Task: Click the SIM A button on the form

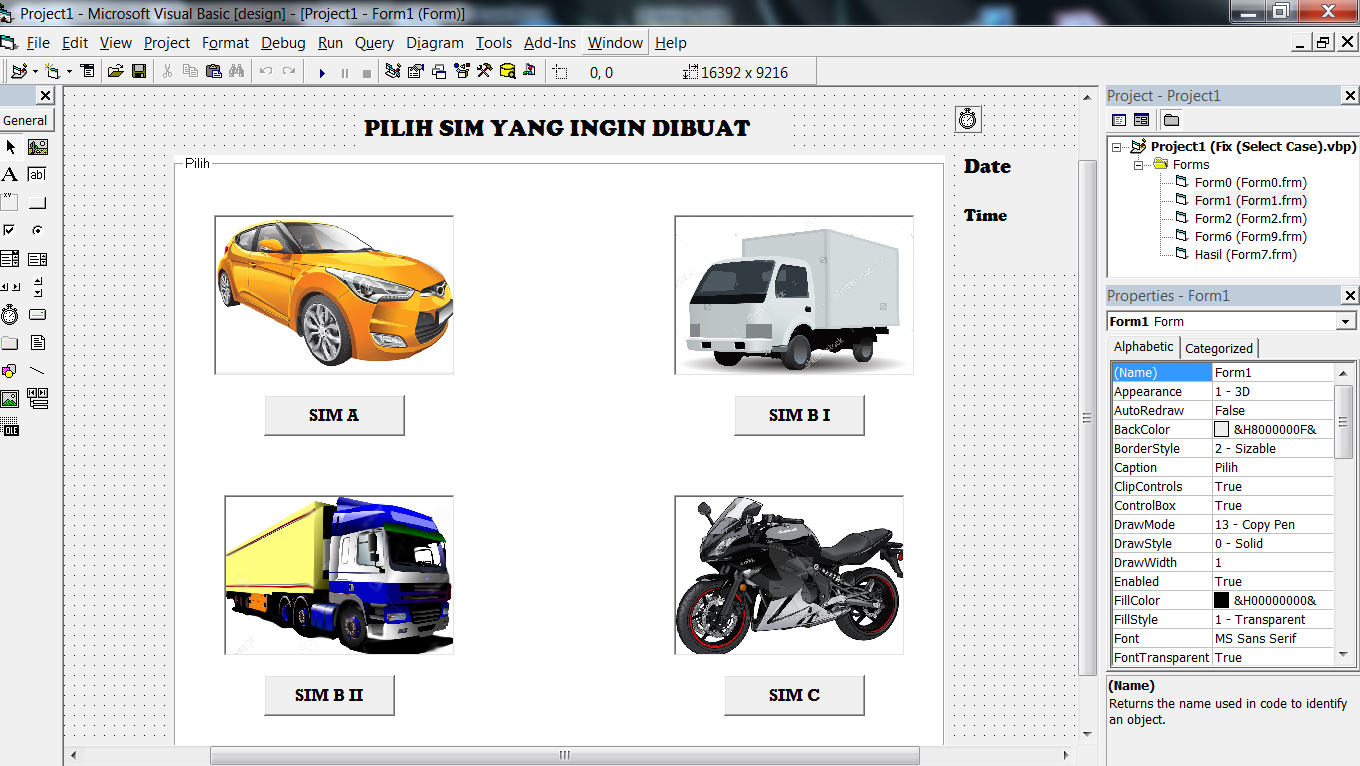Action: (334, 415)
